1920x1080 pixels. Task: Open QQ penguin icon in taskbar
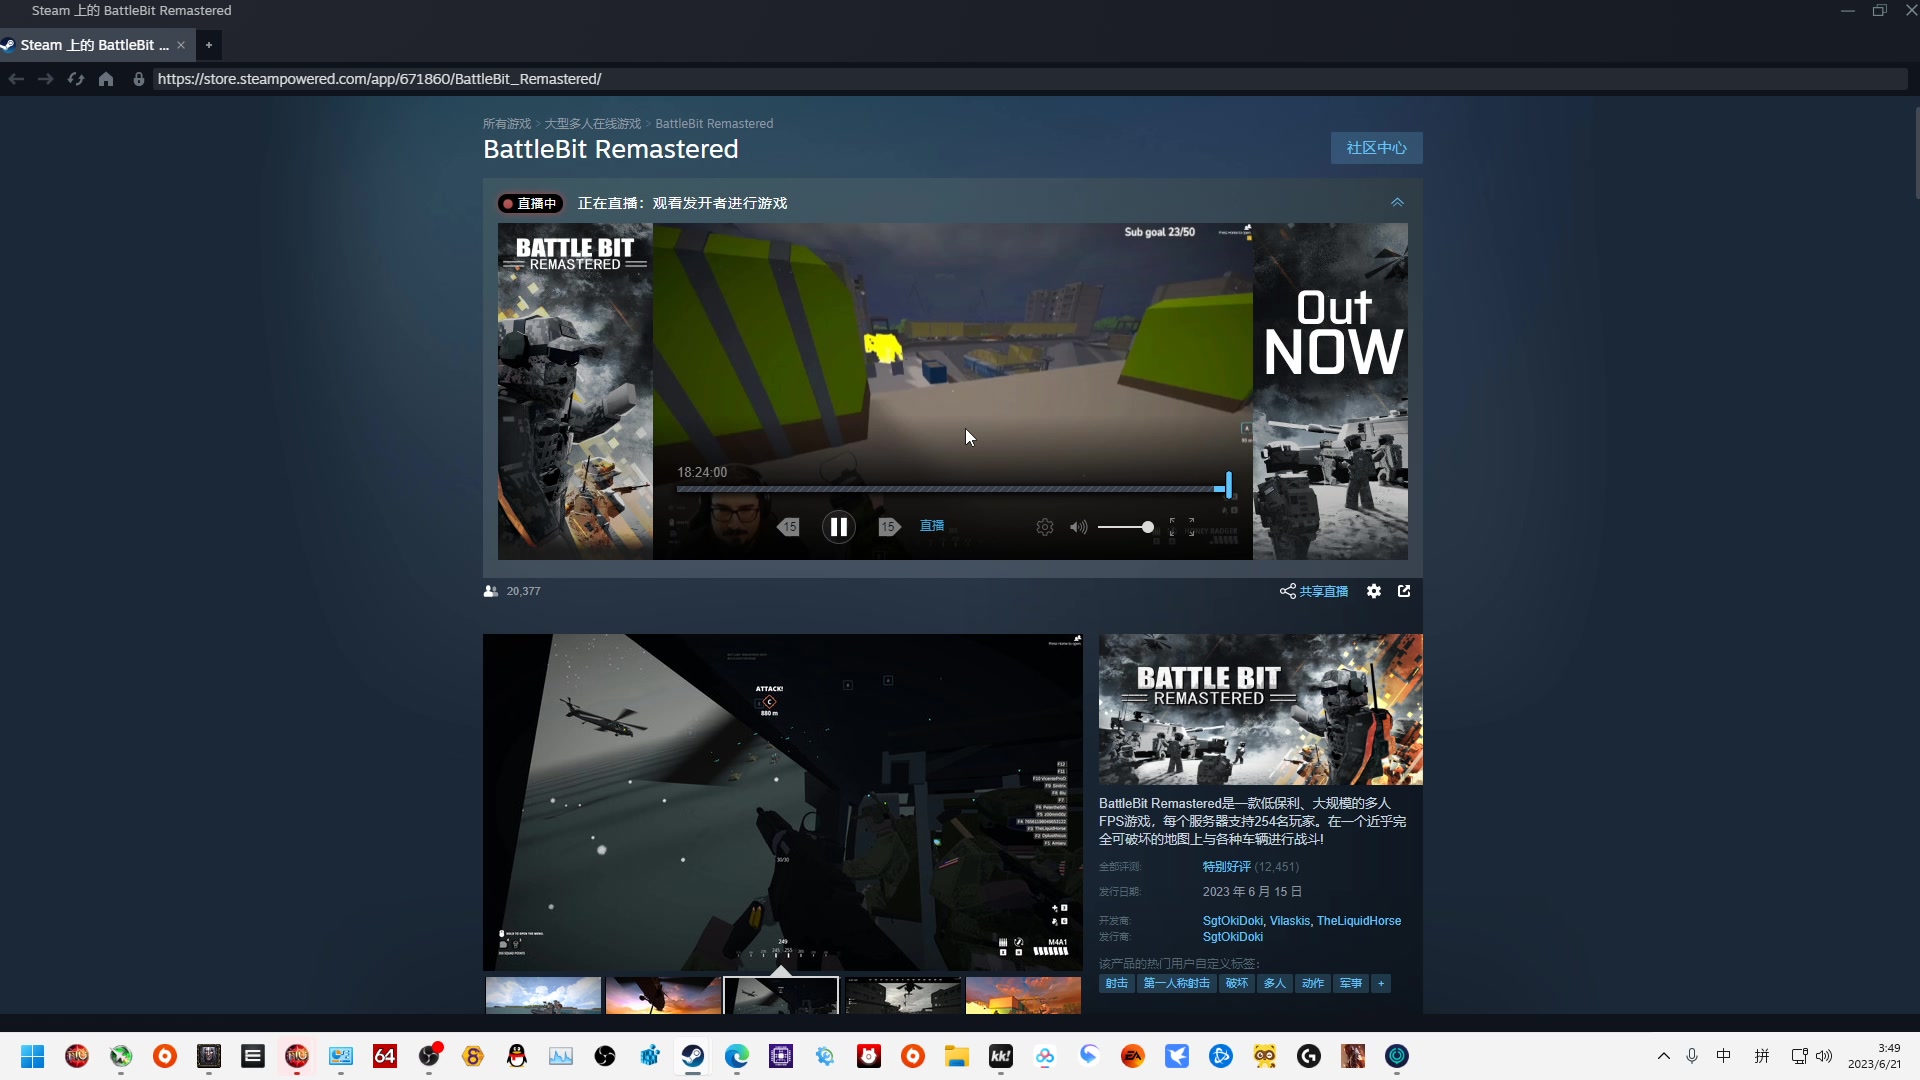pos(517,1056)
